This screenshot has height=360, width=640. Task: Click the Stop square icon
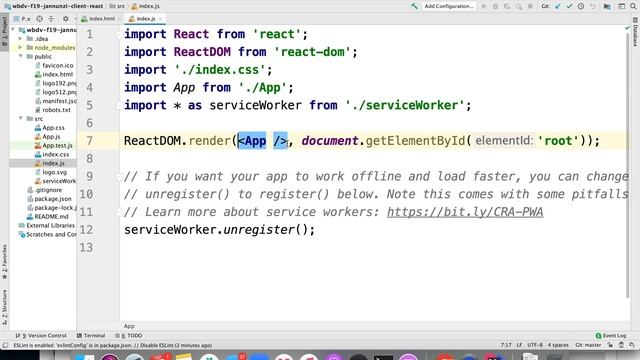[530, 6]
